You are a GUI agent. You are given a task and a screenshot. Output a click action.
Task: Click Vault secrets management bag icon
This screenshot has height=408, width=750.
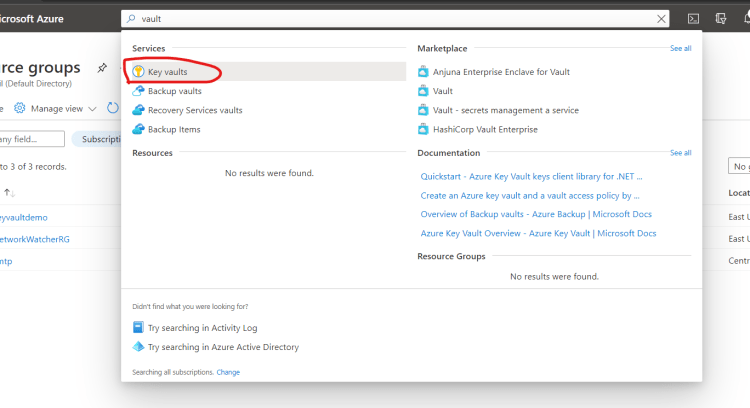tap(423, 110)
